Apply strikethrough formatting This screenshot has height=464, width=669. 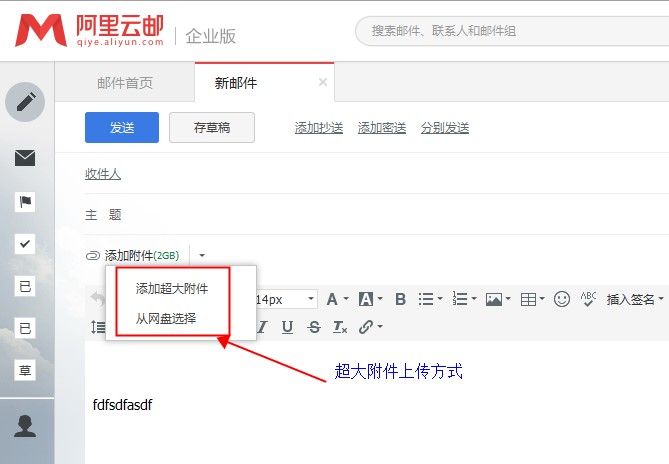click(x=314, y=327)
